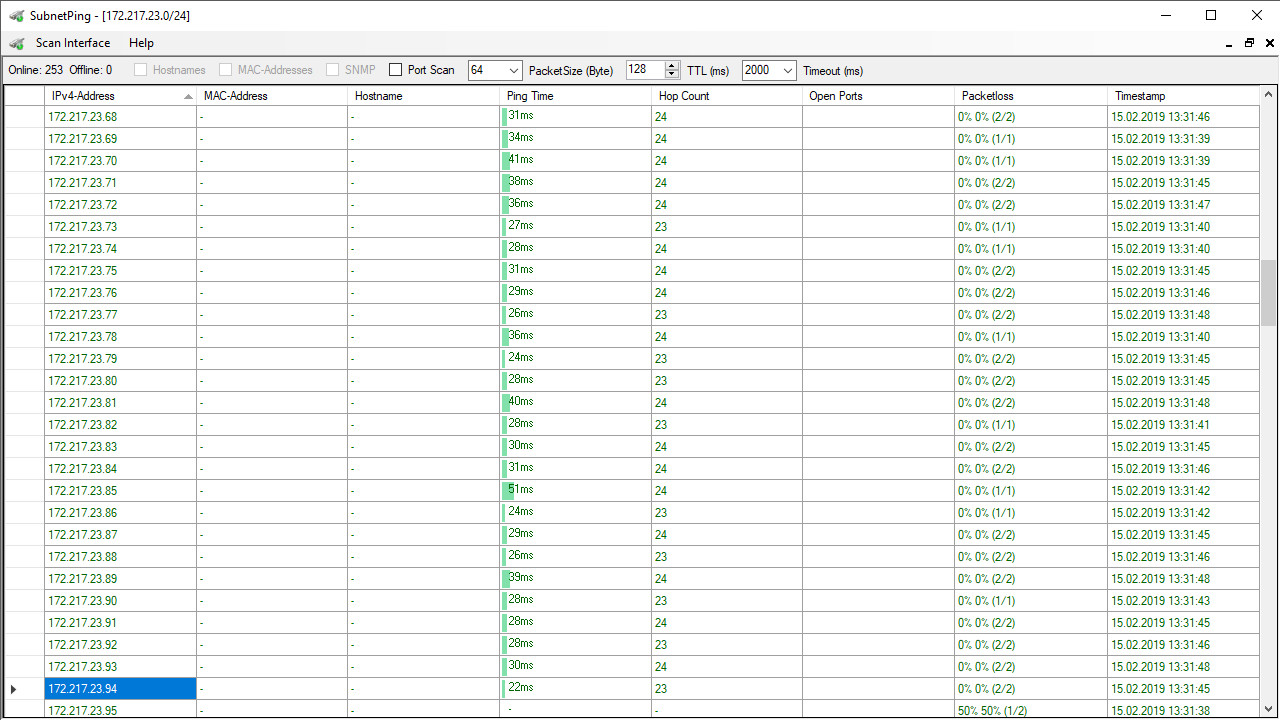This screenshot has height=720, width=1280.
Task: Enable the Port Scan checkbox
Action: tap(396, 70)
